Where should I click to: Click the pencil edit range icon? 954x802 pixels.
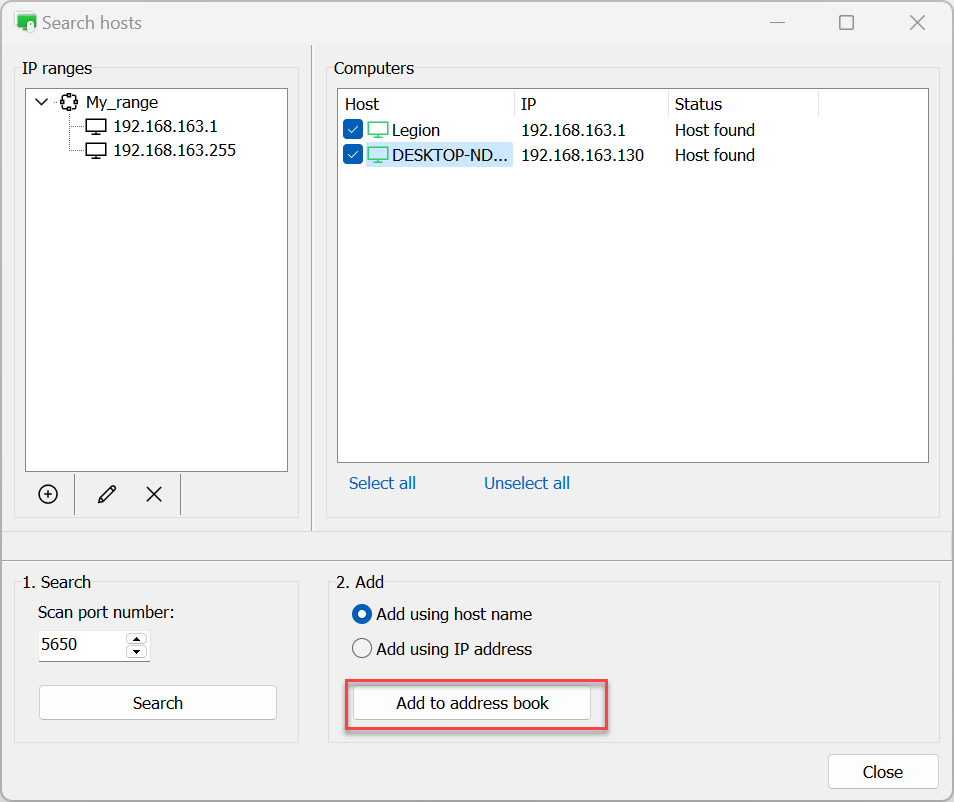click(x=107, y=494)
